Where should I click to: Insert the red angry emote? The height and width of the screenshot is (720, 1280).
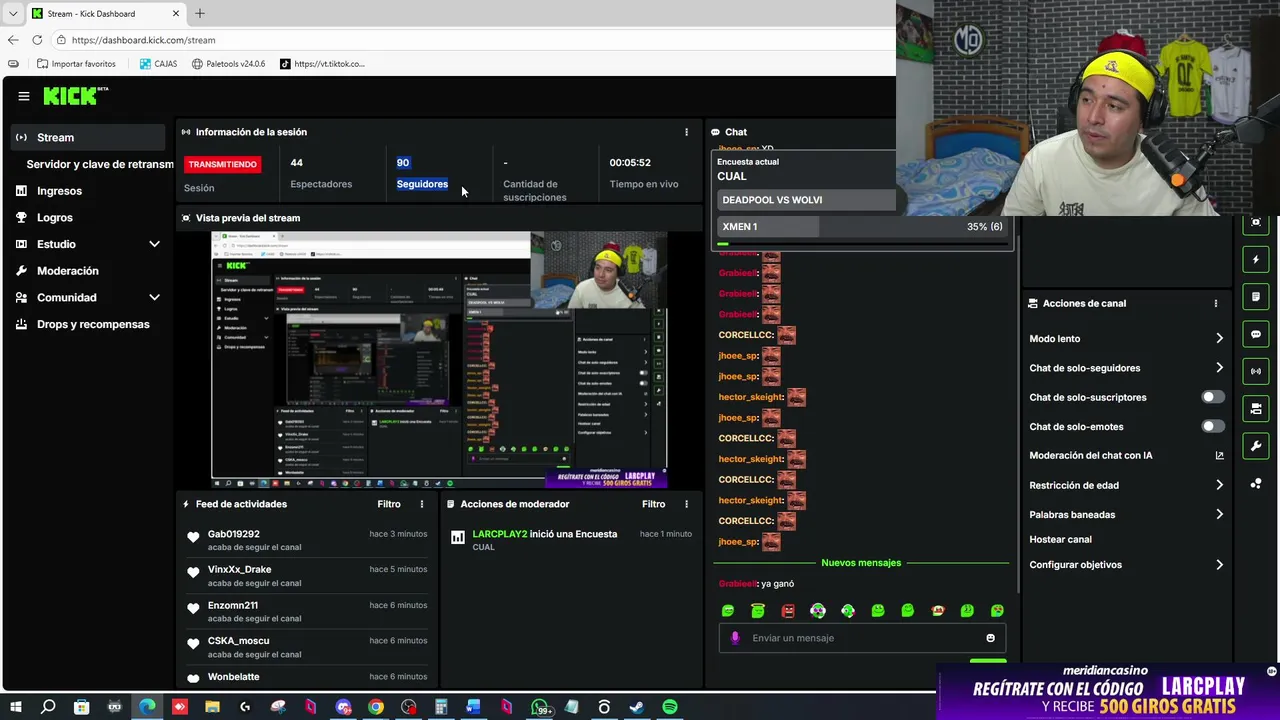[x=788, y=611]
